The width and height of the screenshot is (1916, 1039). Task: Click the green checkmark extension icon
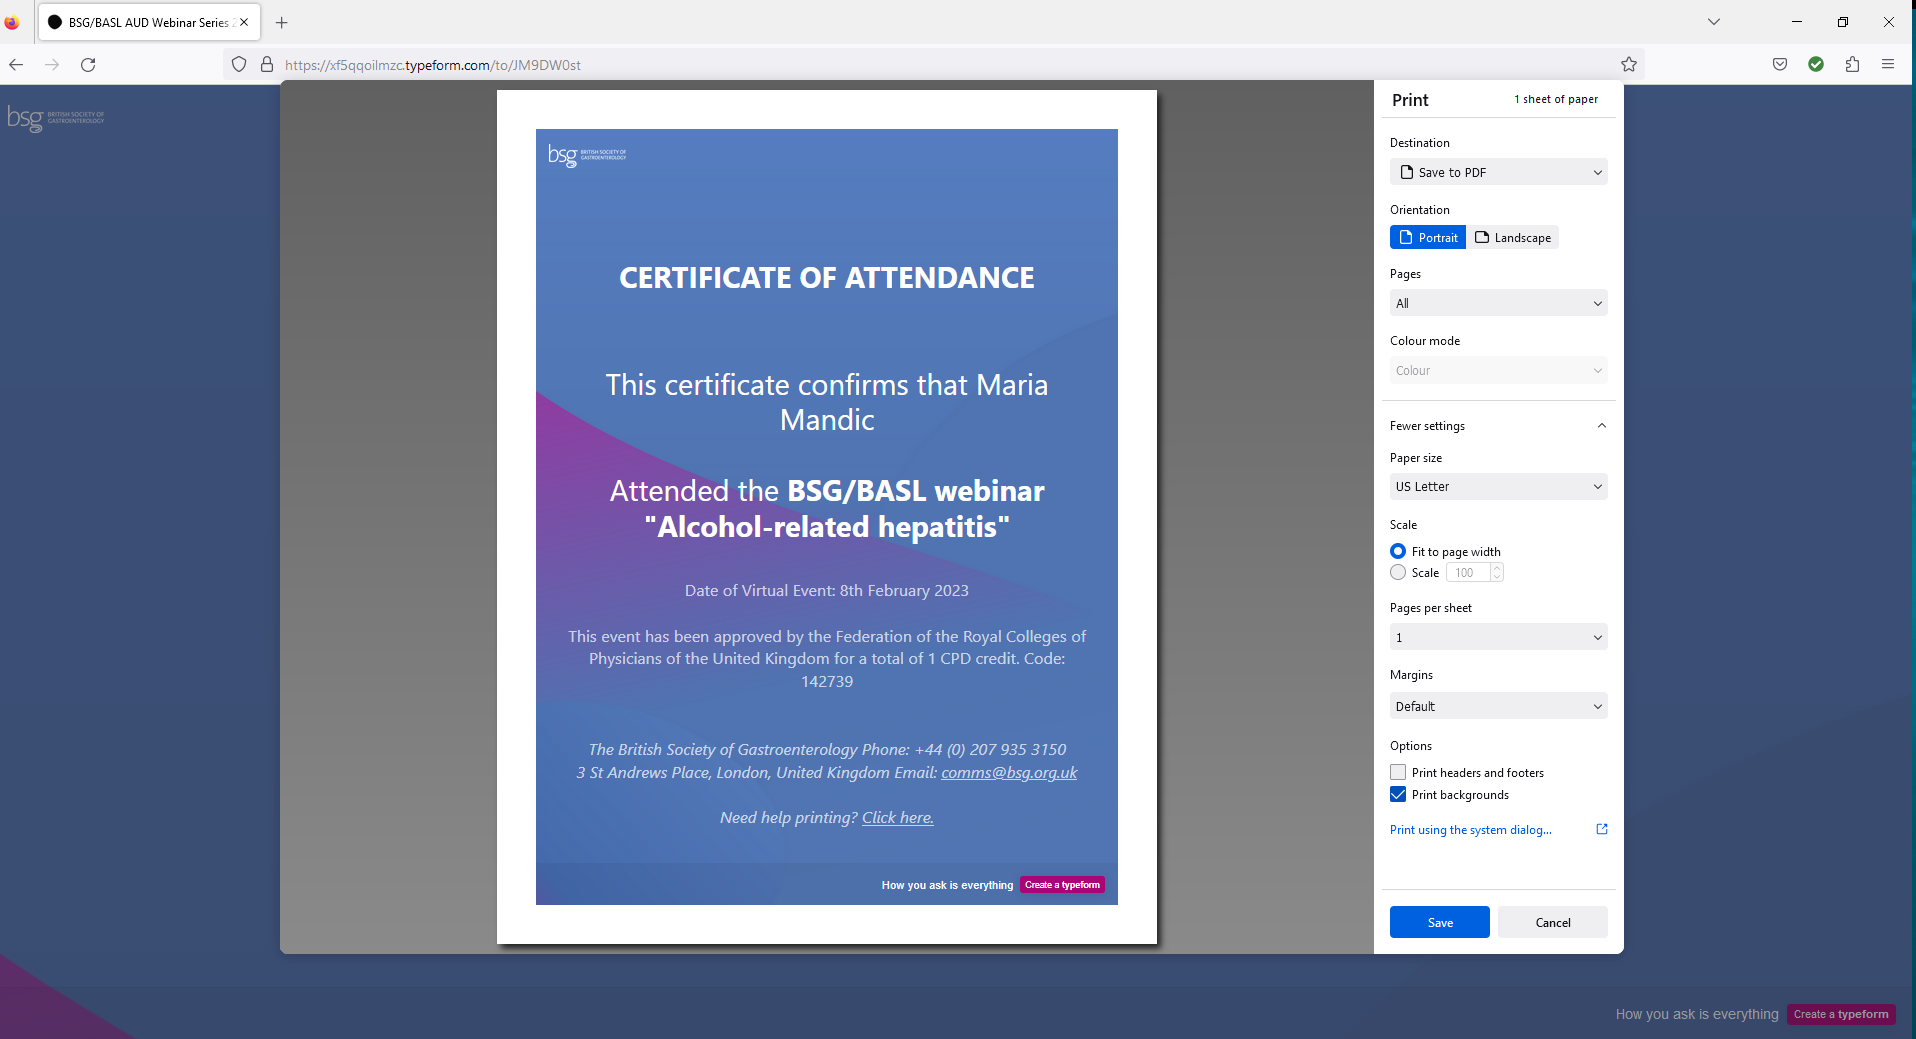(x=1816, y=65)
